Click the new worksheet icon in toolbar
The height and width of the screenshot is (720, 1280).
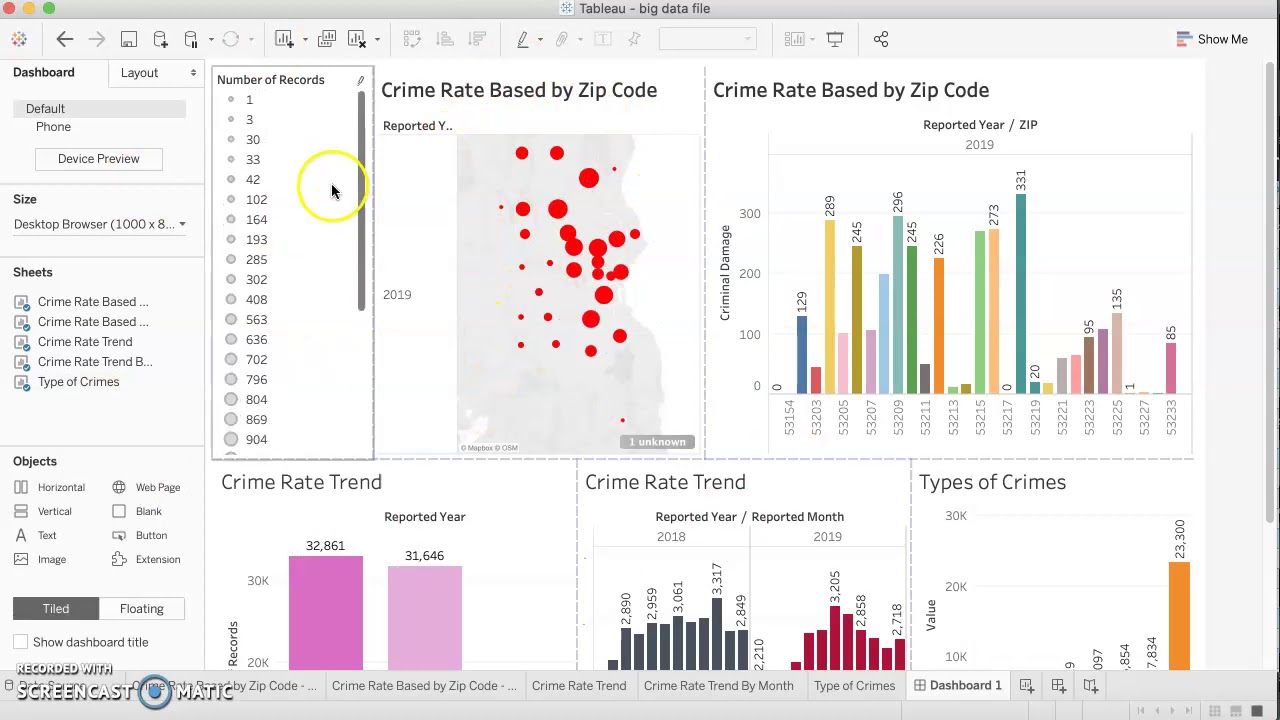point(285,39)
